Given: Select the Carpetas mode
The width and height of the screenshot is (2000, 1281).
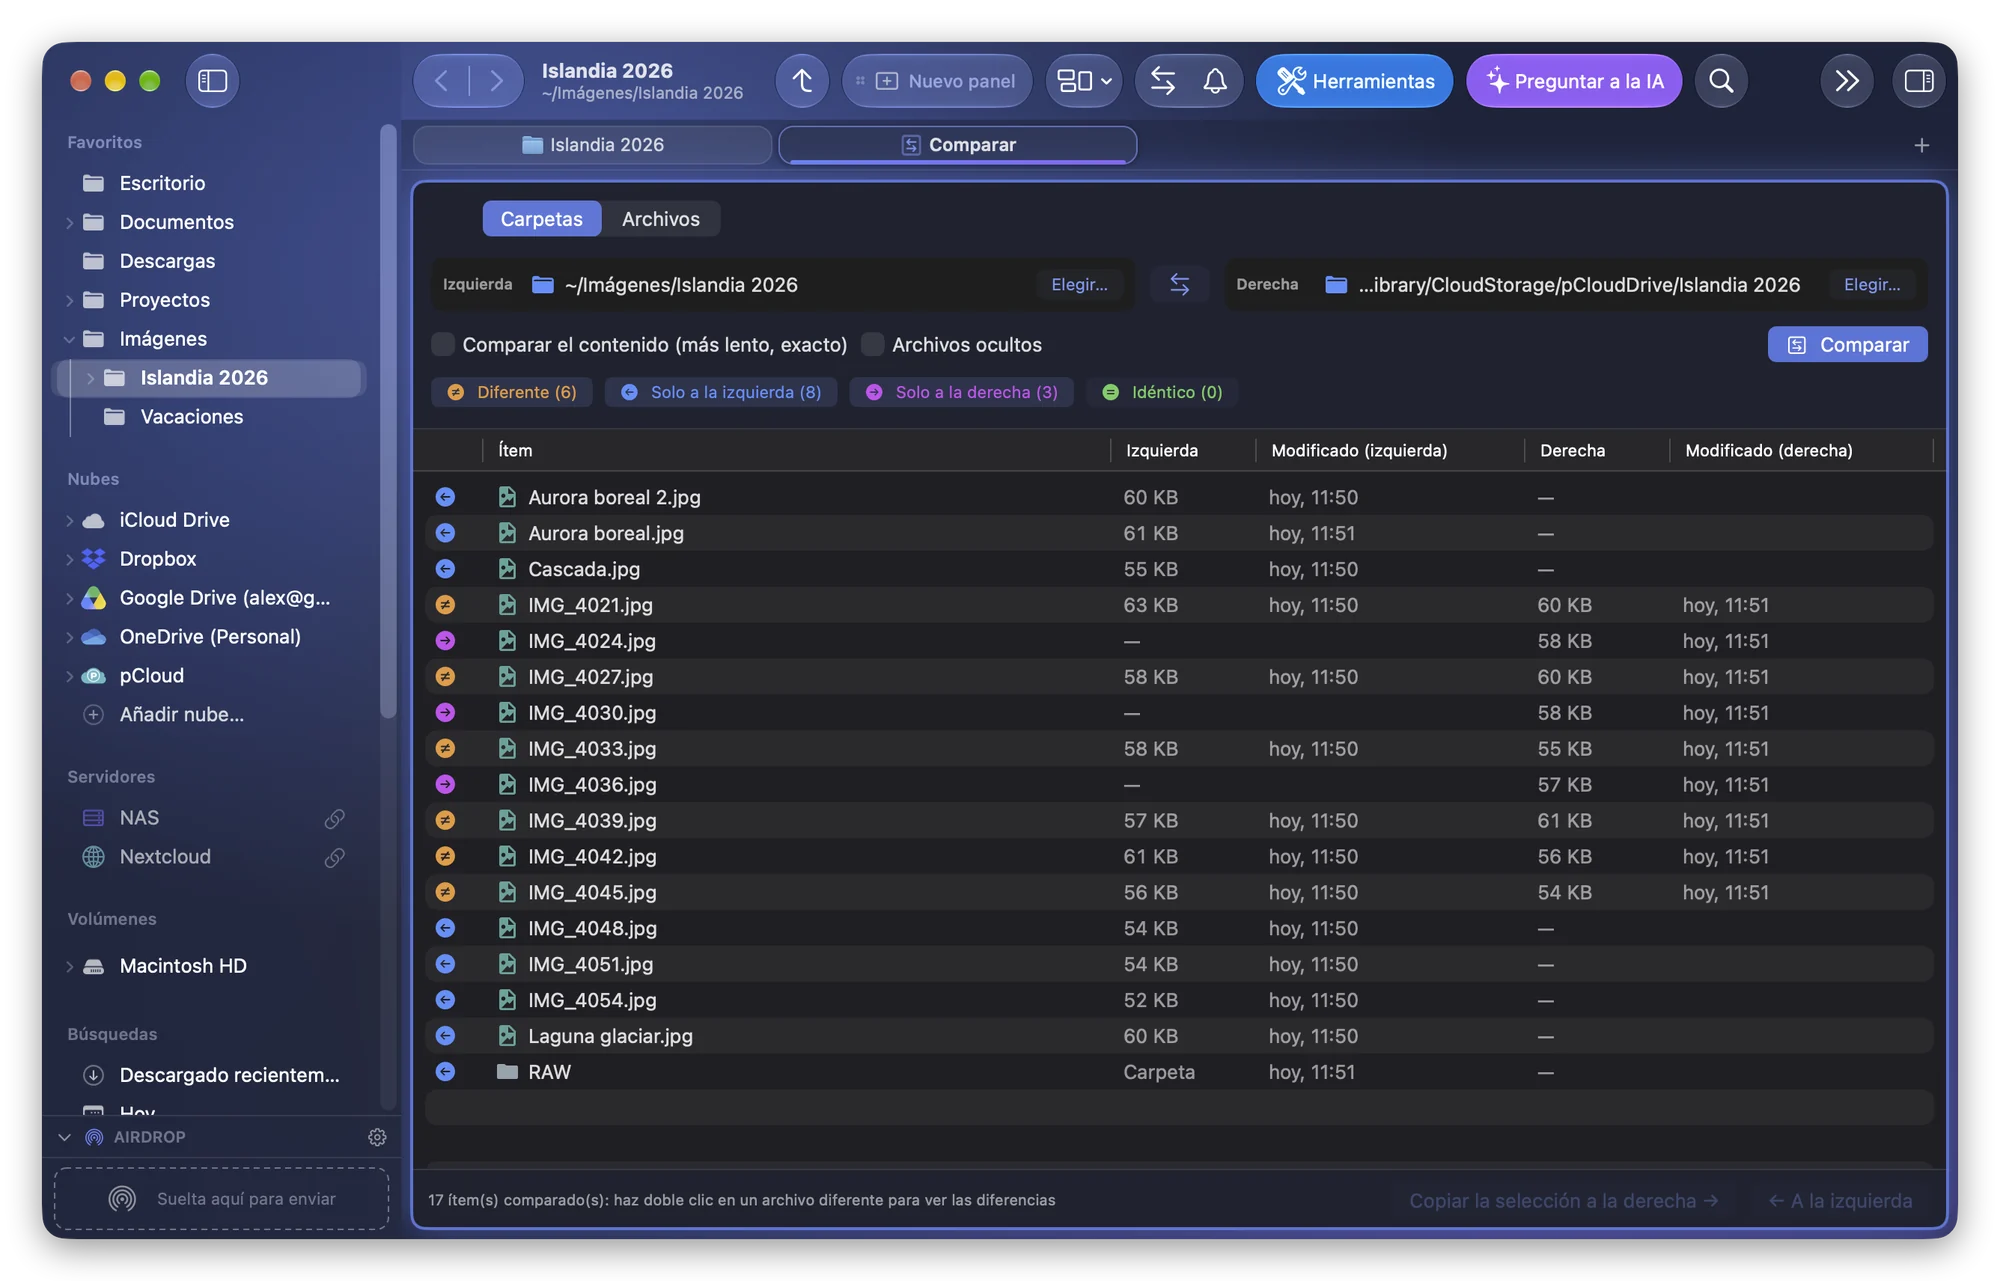Looking at the screenshot, I should (x=541, y=219).
